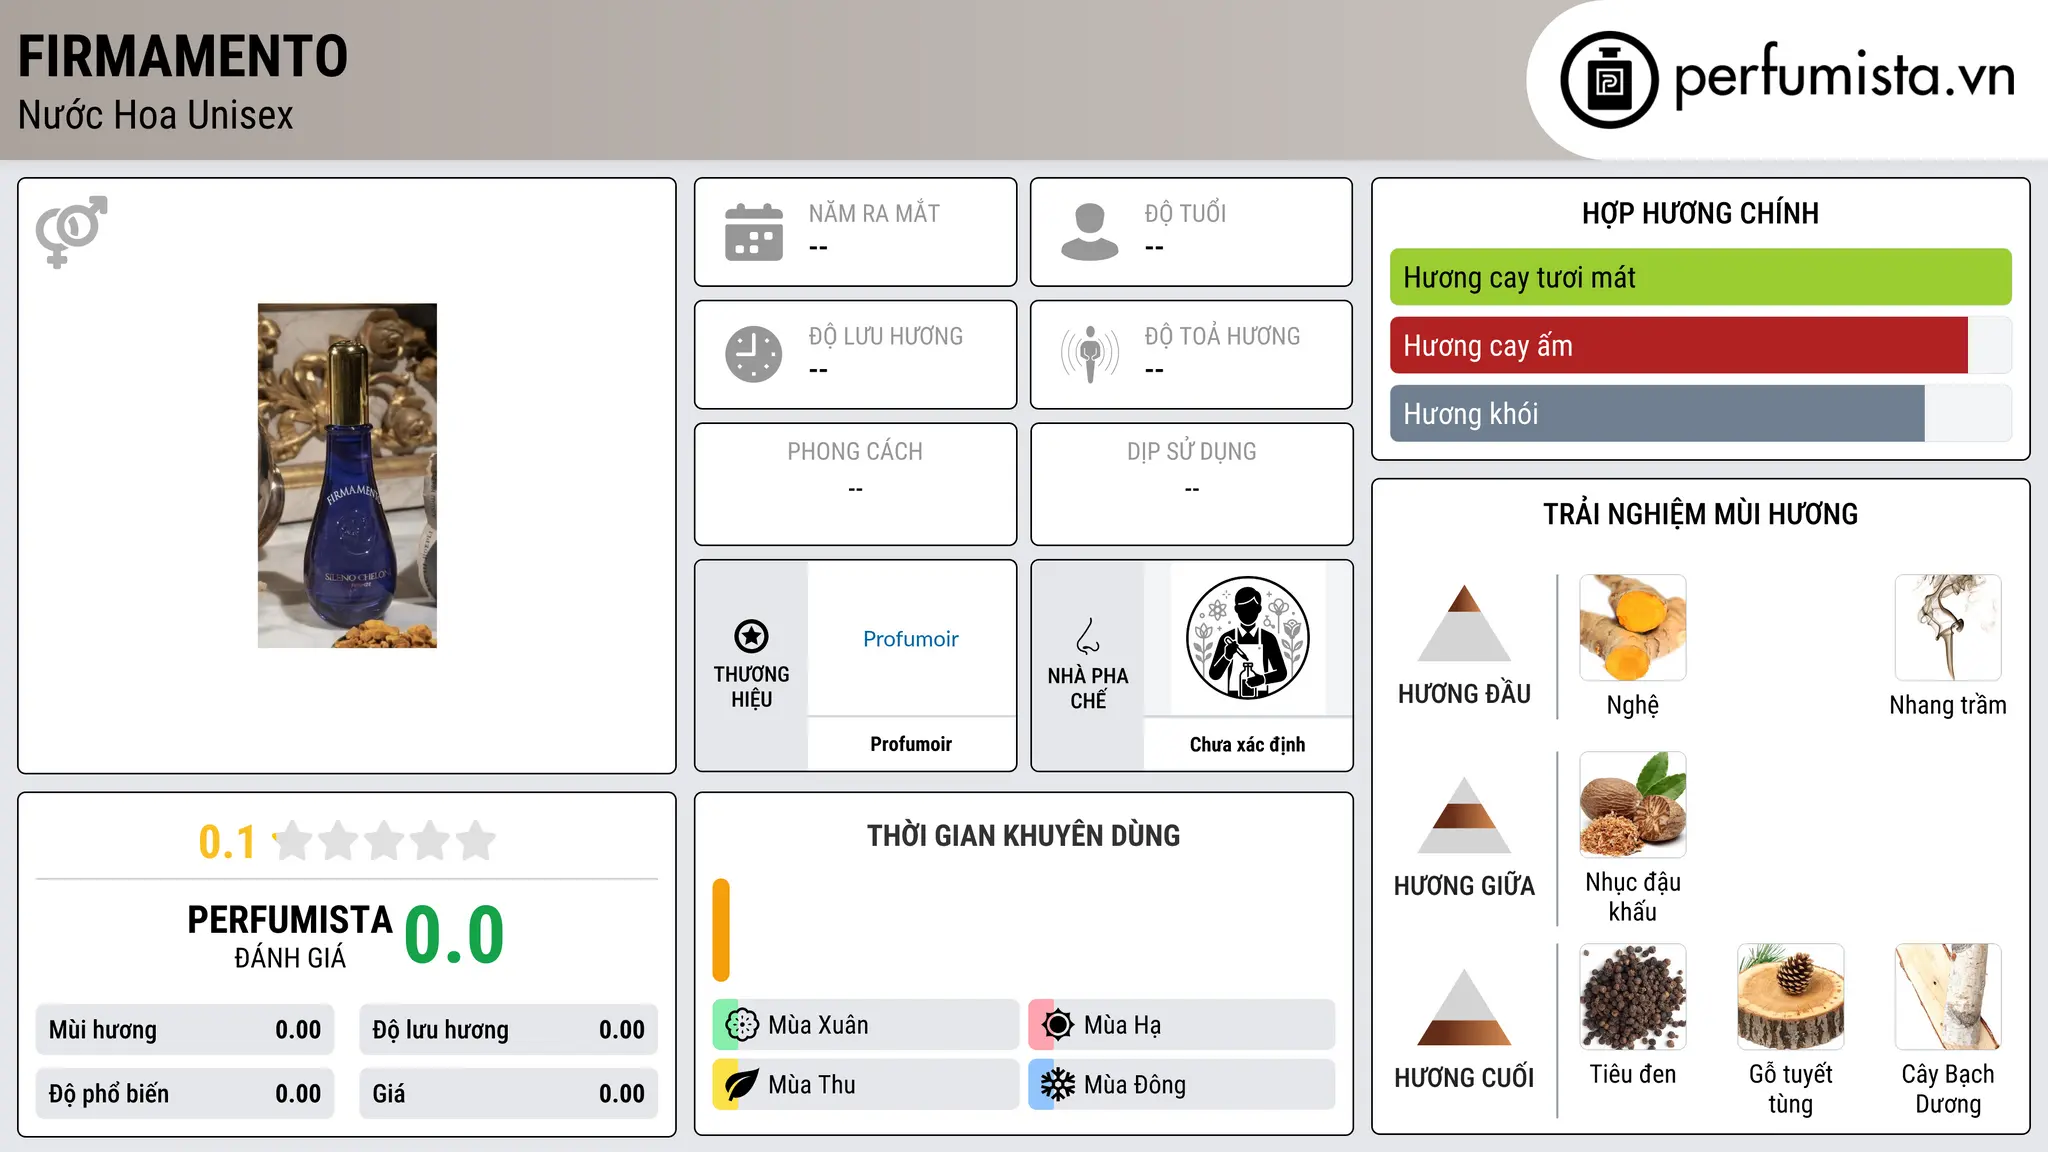Click the Hợp hương chính heading
Viewport: 2048px width, 1152px height.
[x=1700, y=213]
